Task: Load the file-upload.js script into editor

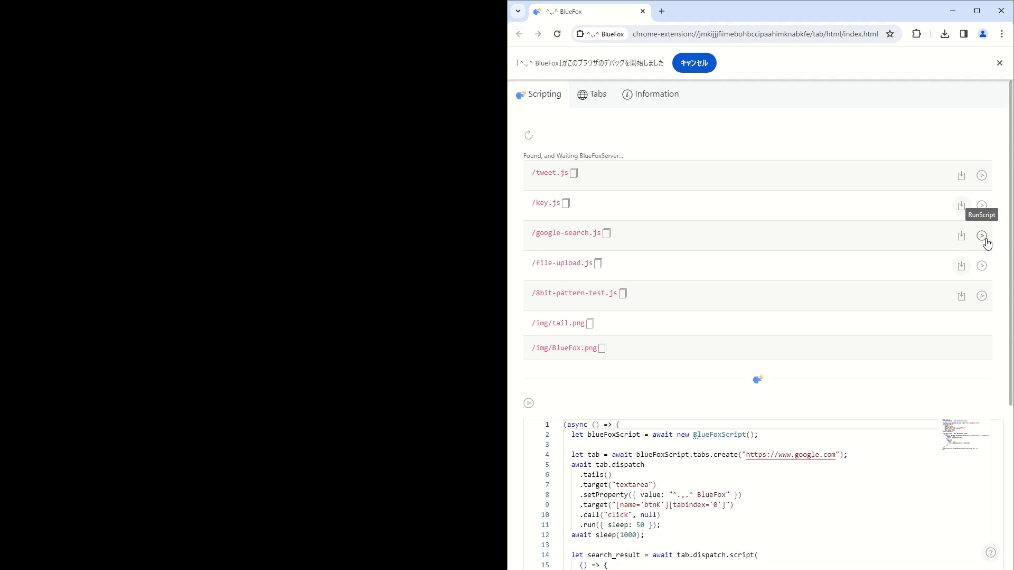Action: click(961, 266)
